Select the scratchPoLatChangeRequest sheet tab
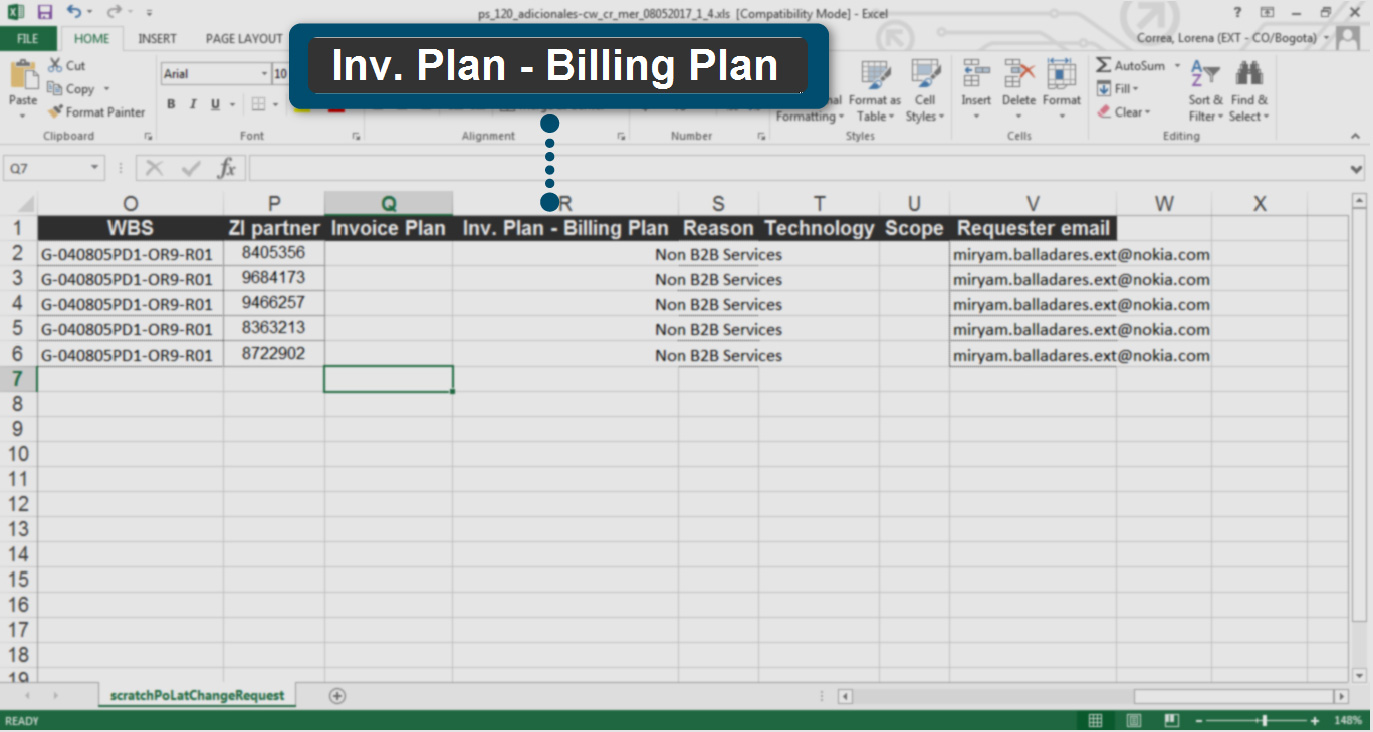Viewport: 1373px width, 732px height. 197,695
